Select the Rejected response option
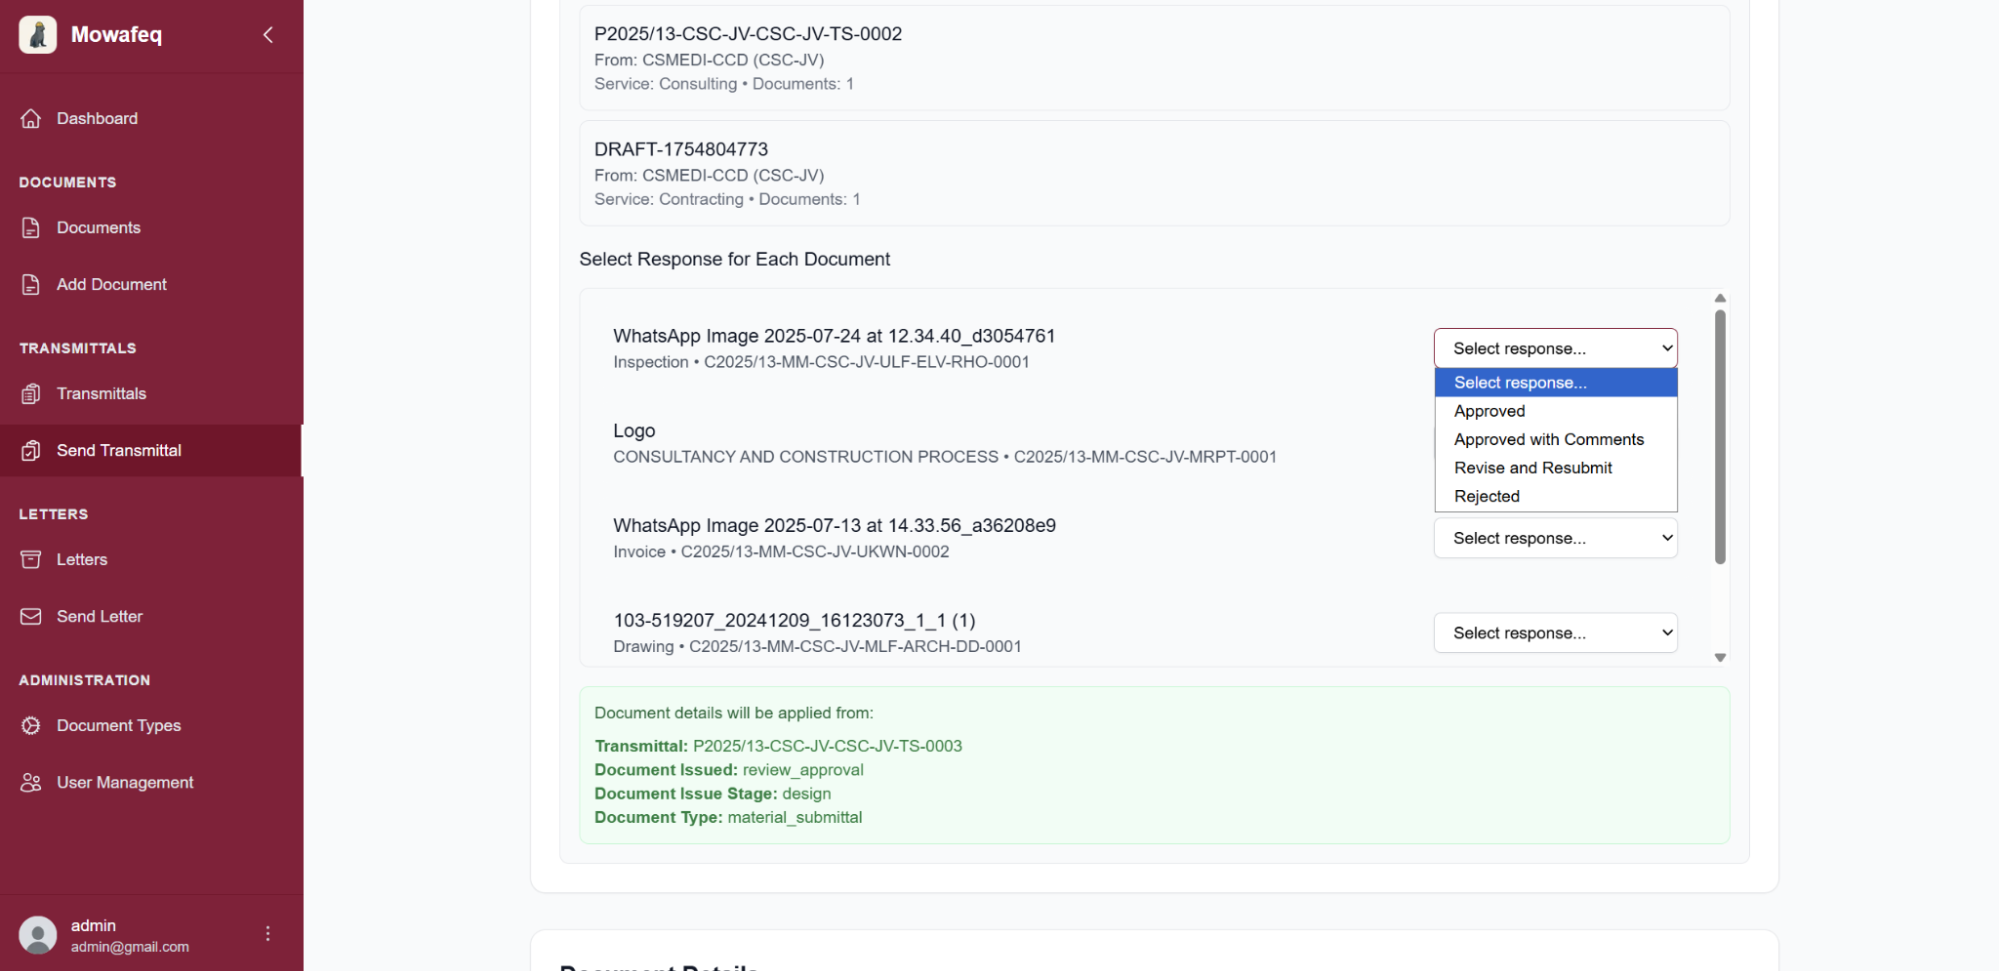Viewport: 1999px width, 972px height. click(x=1486, y=497)
